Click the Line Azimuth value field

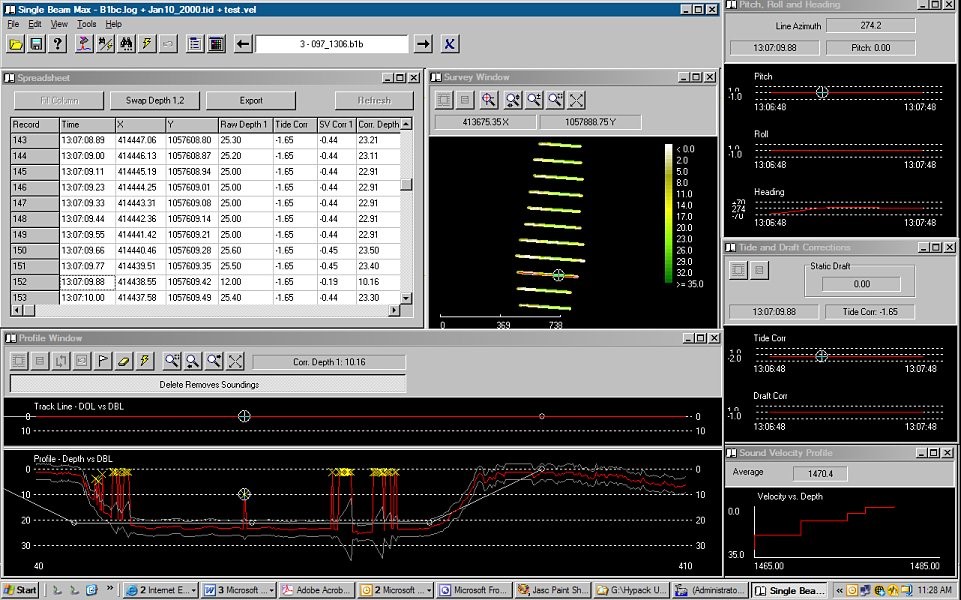pyautogui.click(x=870, y=26)
